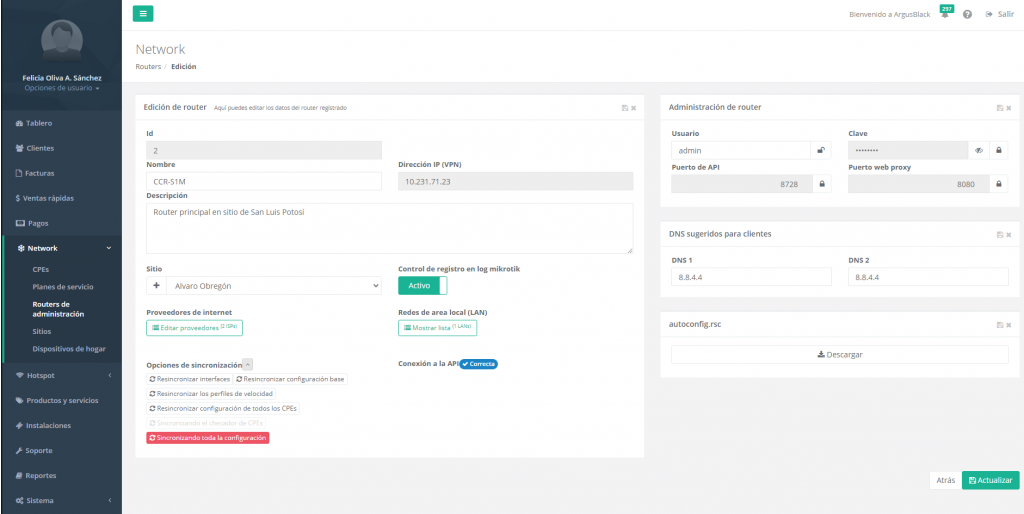This screenshot has width=1024, height=514.
Task: Close the autoconfig.rsc panel
Action: [x=1008, y=325]
